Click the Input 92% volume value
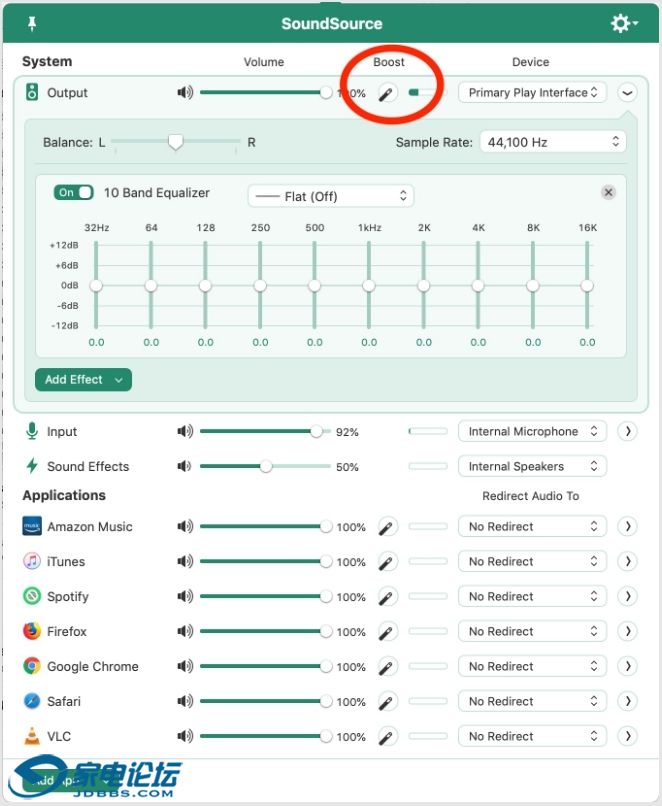662x806 pixels. [347, 432]
